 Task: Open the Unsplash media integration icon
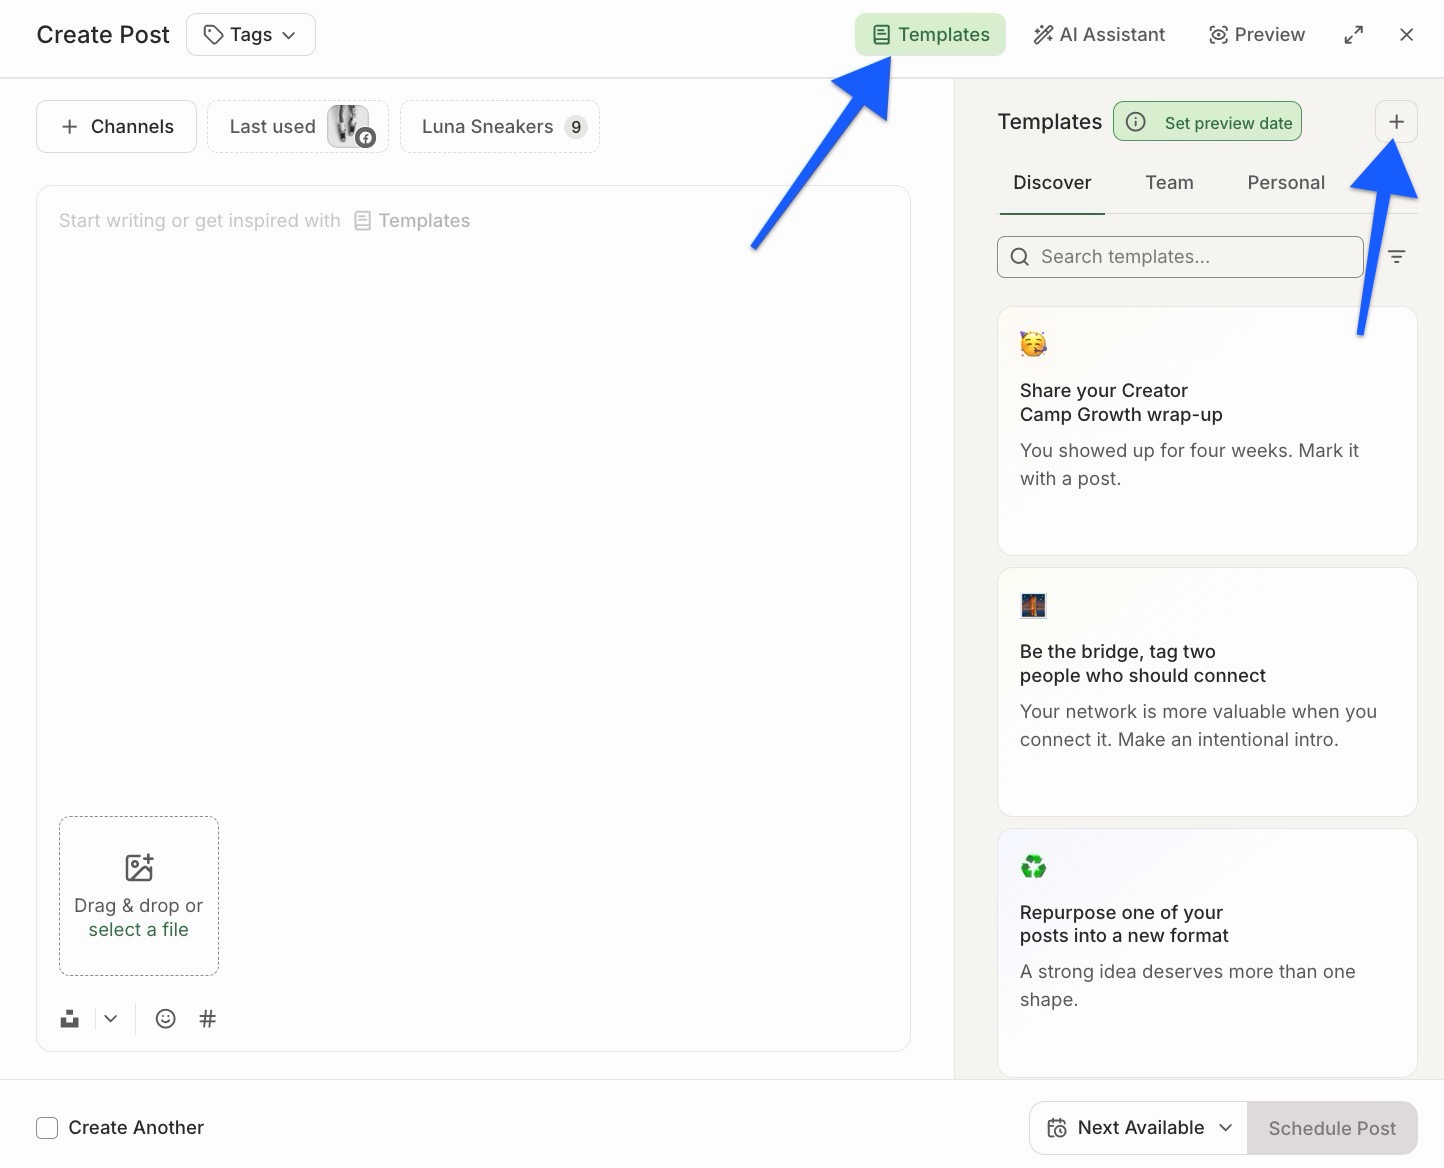pos(69,1019)
